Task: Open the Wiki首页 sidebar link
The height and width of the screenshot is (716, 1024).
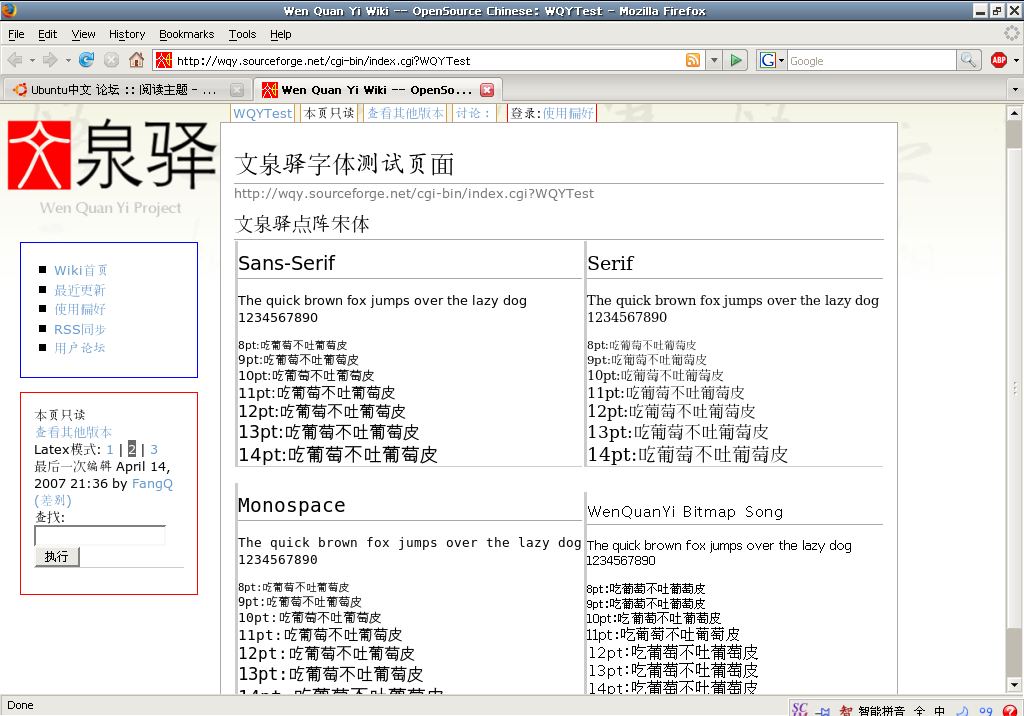Action: pos(80,270)
